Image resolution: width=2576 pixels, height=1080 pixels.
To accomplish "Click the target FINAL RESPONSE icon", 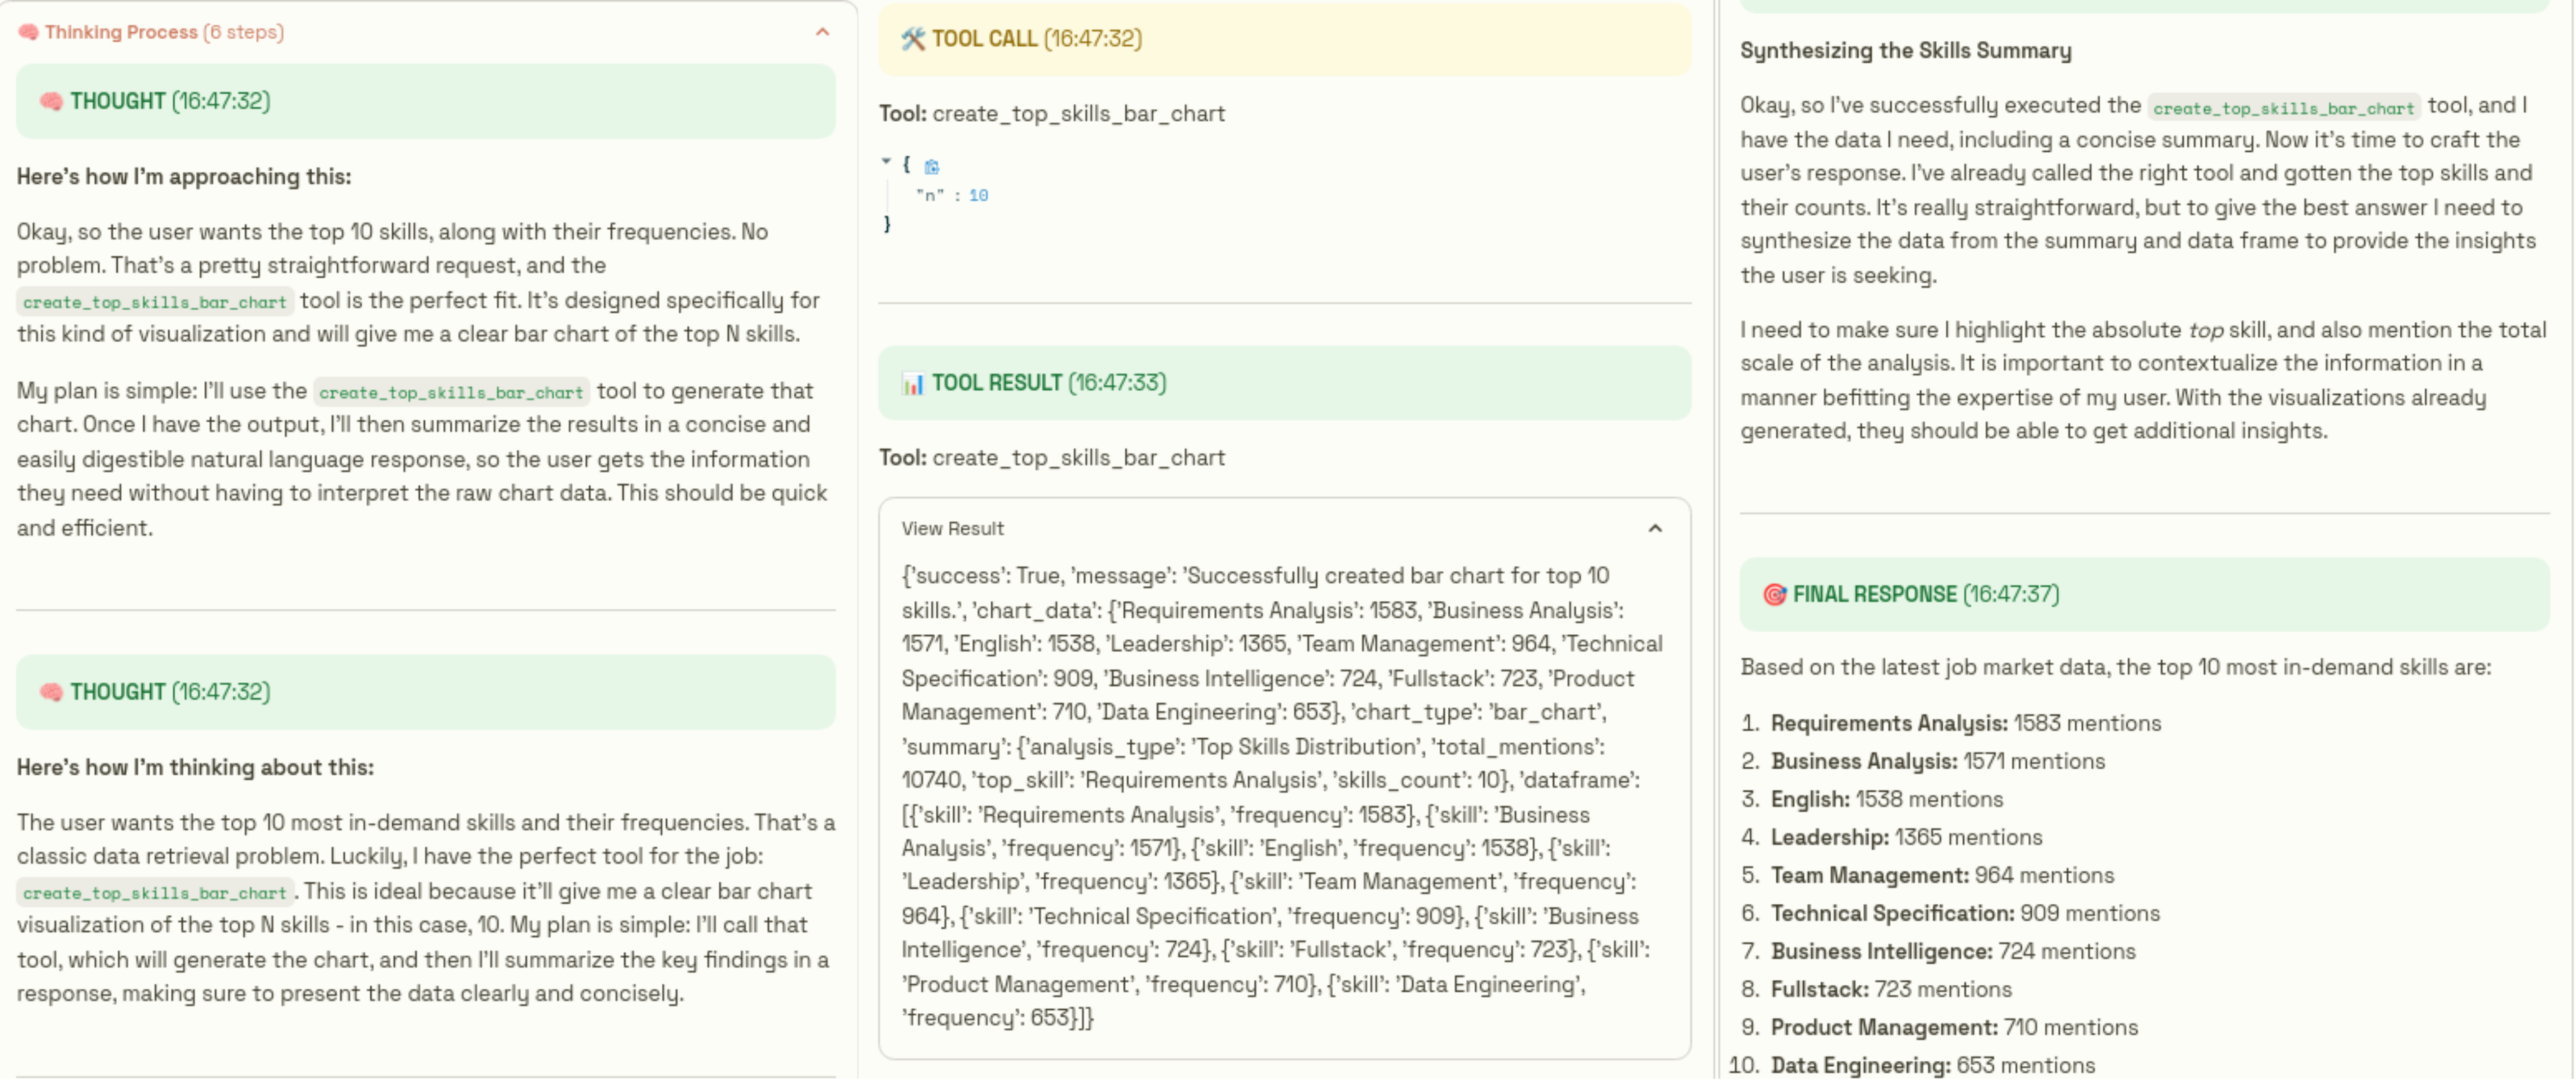I will [x=1774, y=595].
